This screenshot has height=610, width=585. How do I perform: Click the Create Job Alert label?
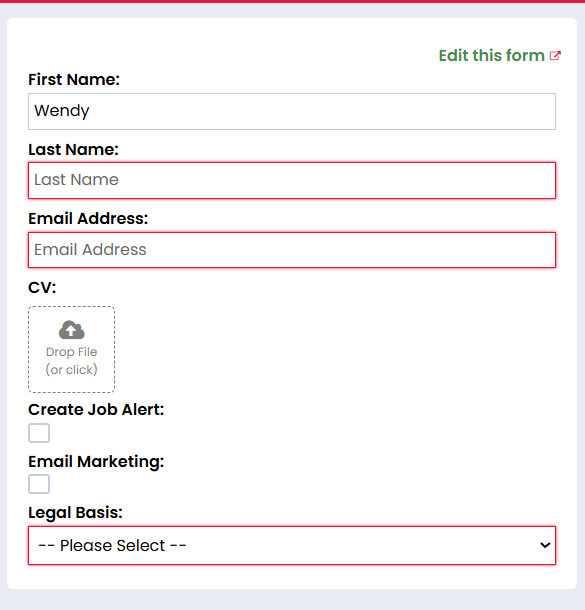click(x=96, y=410)
